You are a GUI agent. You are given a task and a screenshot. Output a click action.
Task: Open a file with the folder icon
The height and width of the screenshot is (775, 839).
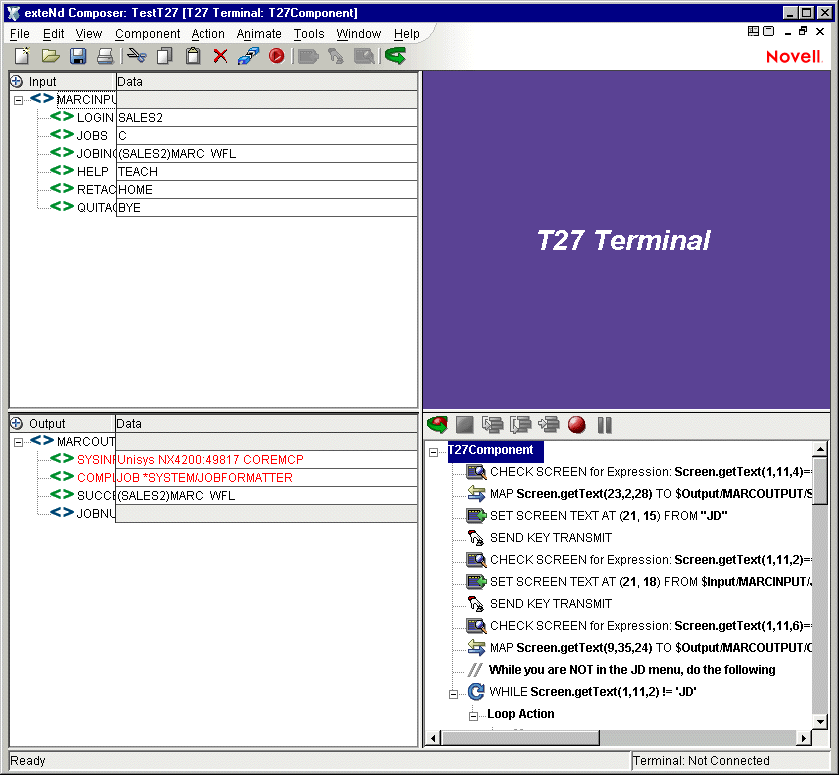(50, 56)
